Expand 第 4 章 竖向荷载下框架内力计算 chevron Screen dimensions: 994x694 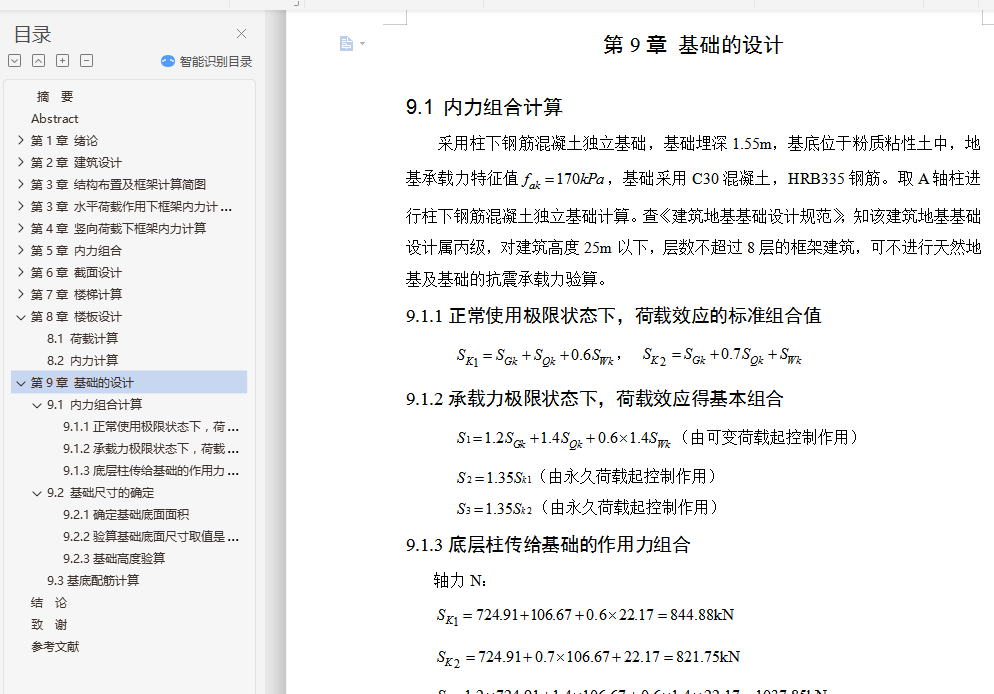coord(21,228)
